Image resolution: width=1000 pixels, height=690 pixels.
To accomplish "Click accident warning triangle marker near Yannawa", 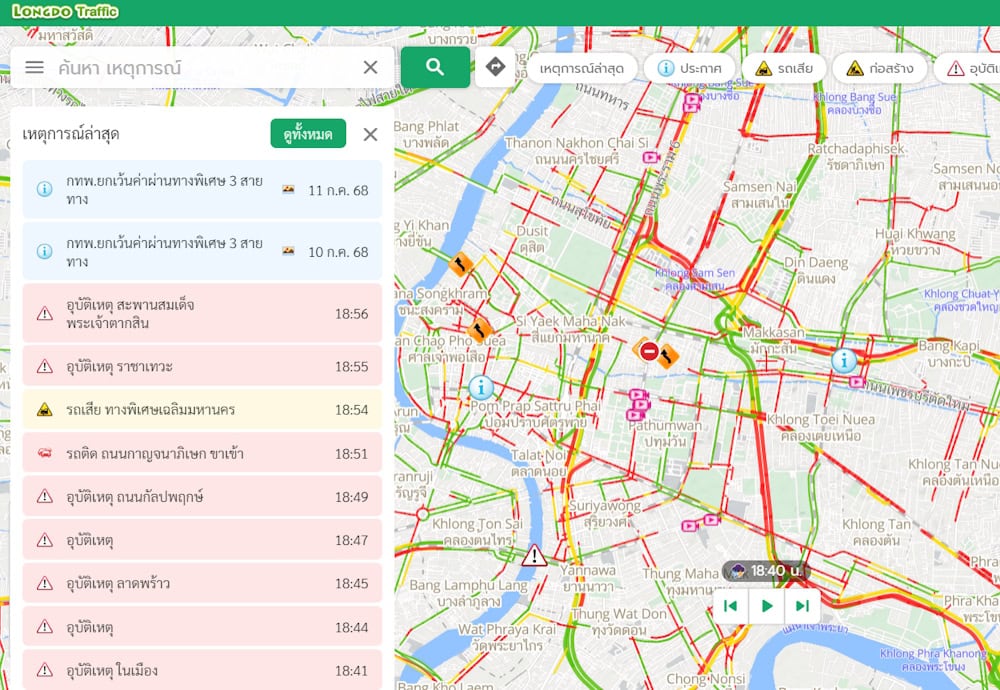I will 534,556.
